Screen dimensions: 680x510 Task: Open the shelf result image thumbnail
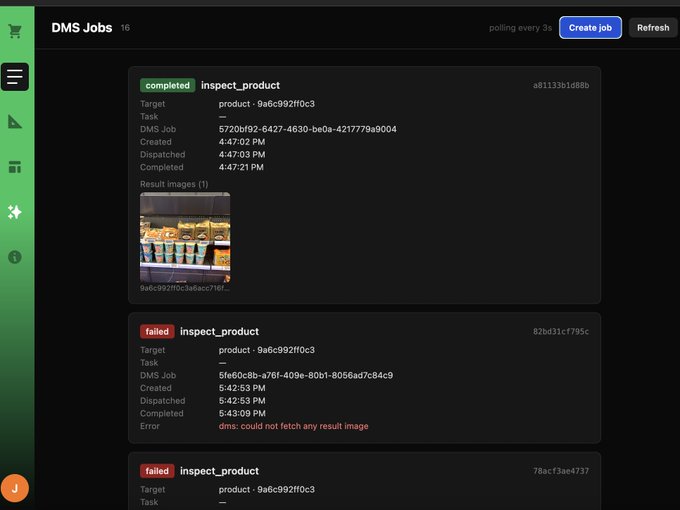coord(185,238)
